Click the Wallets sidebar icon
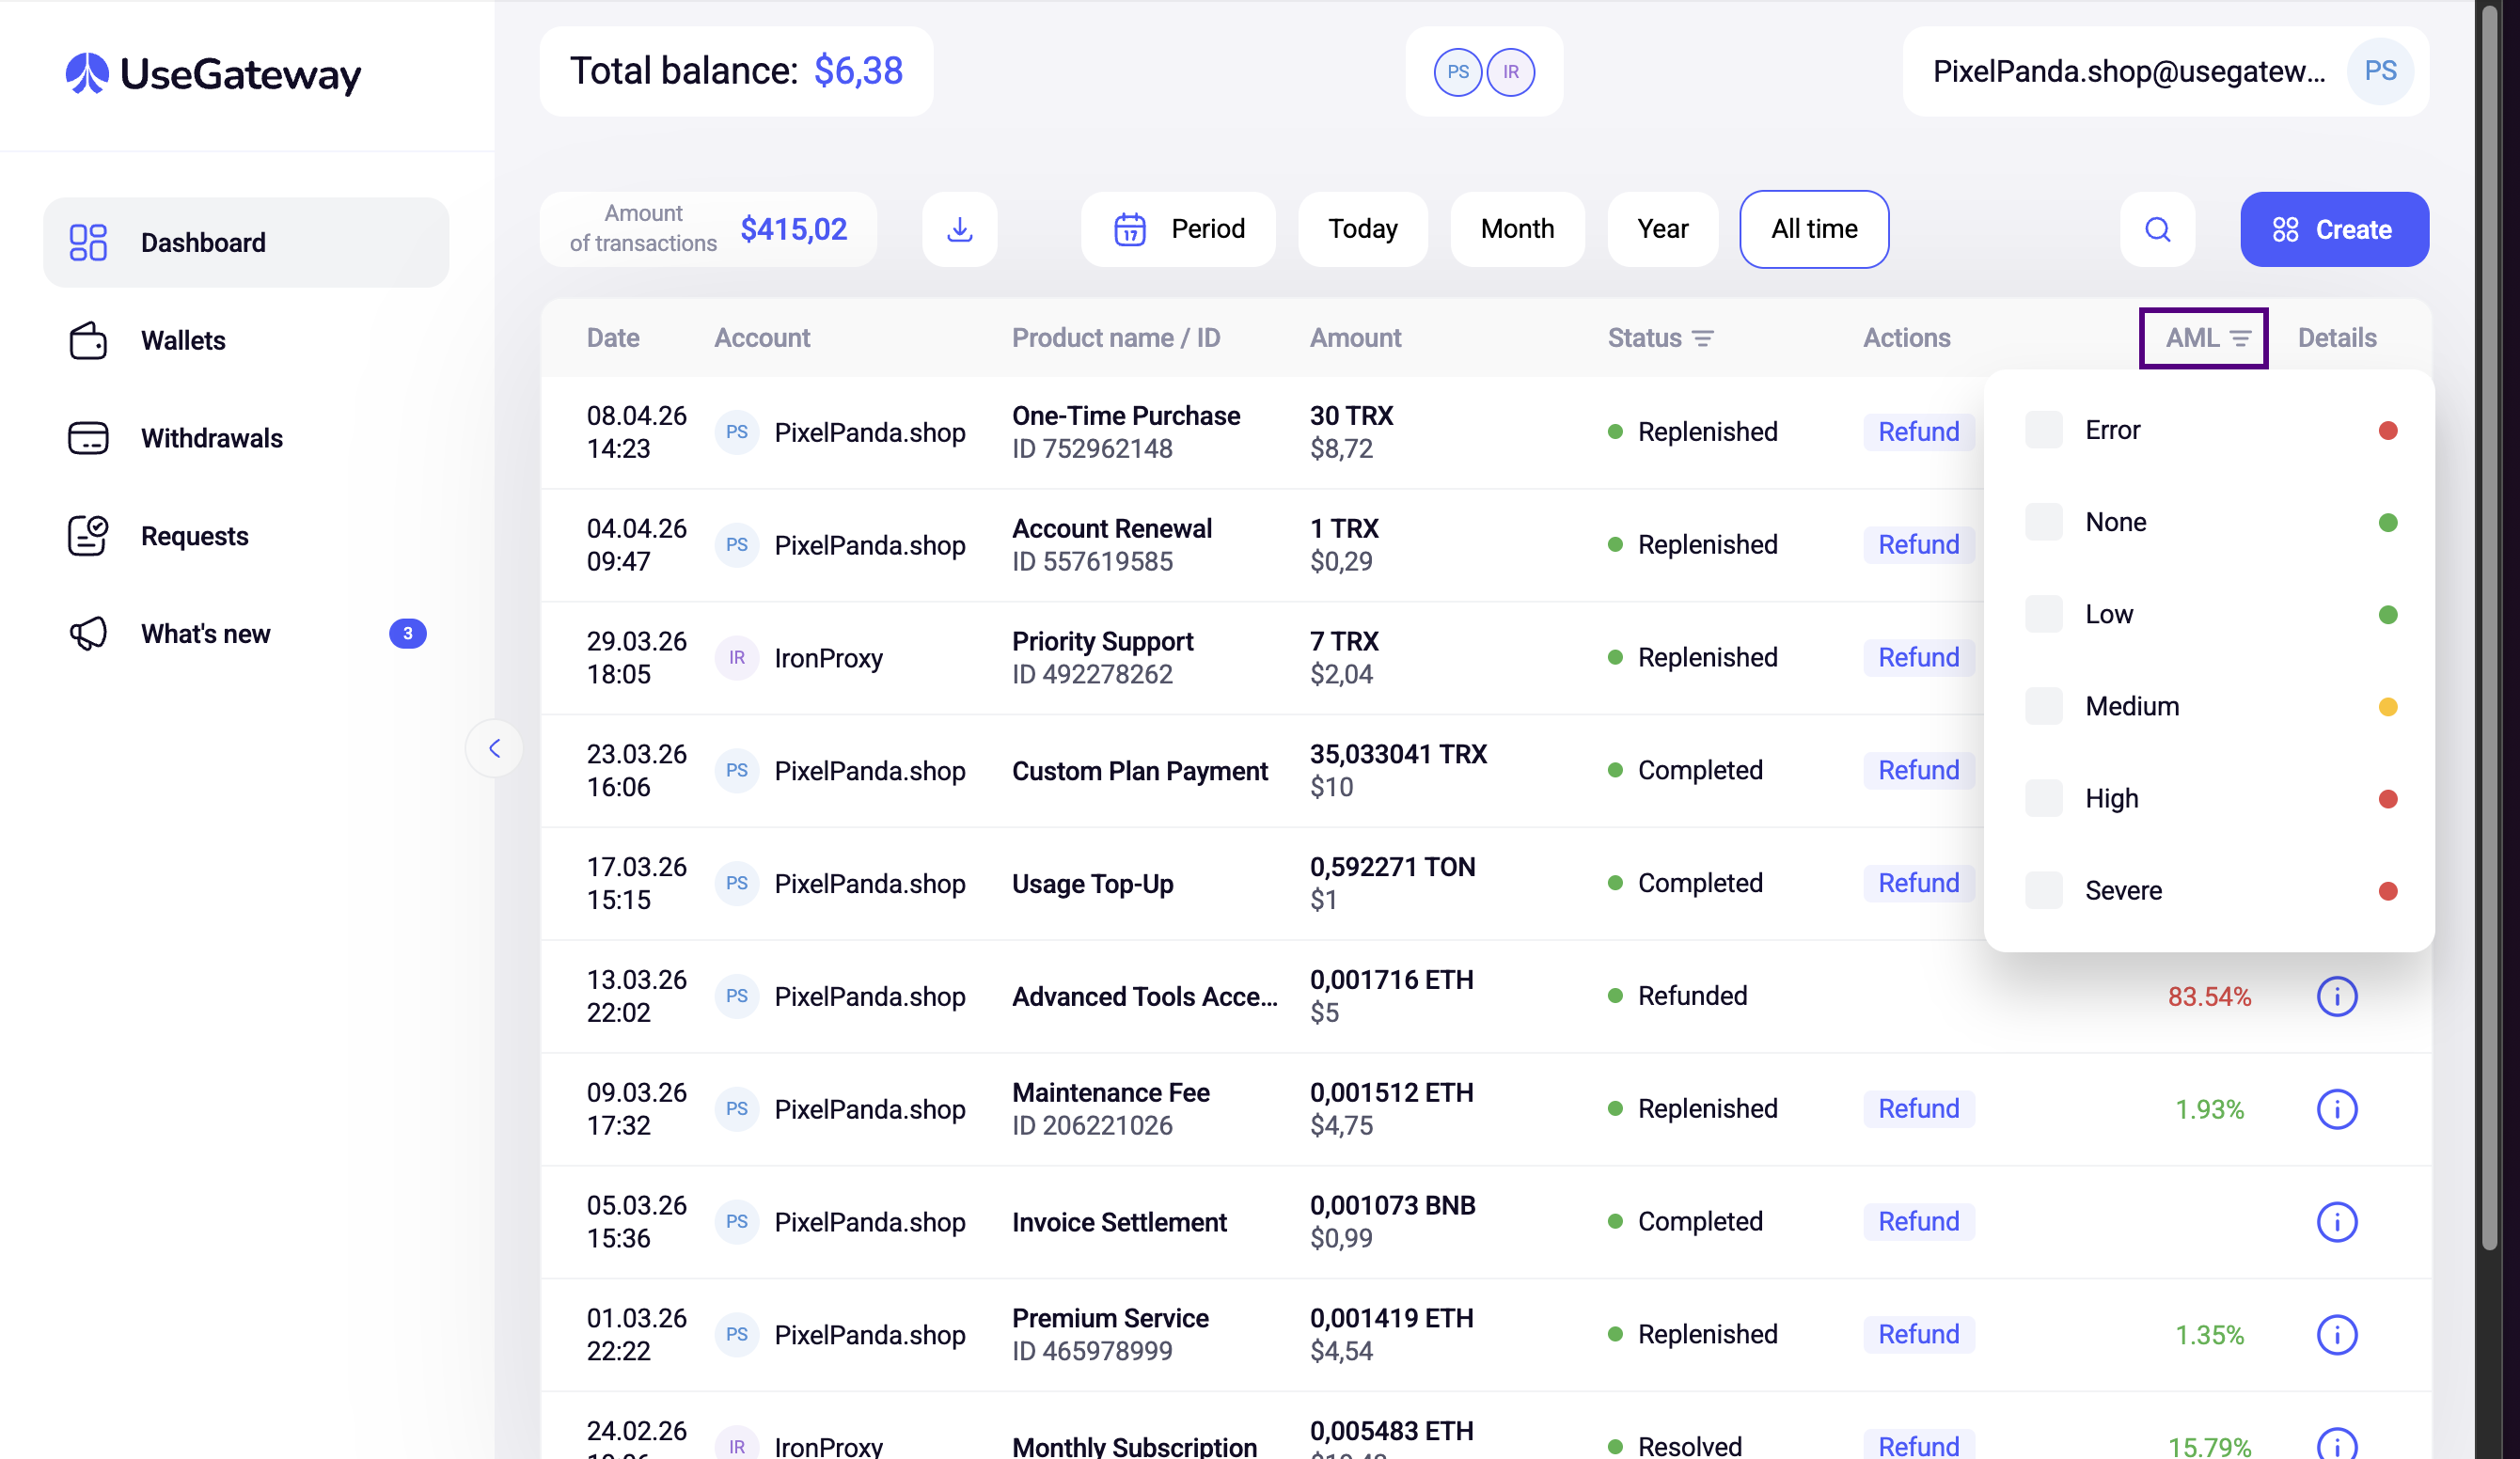 (88, 340)
